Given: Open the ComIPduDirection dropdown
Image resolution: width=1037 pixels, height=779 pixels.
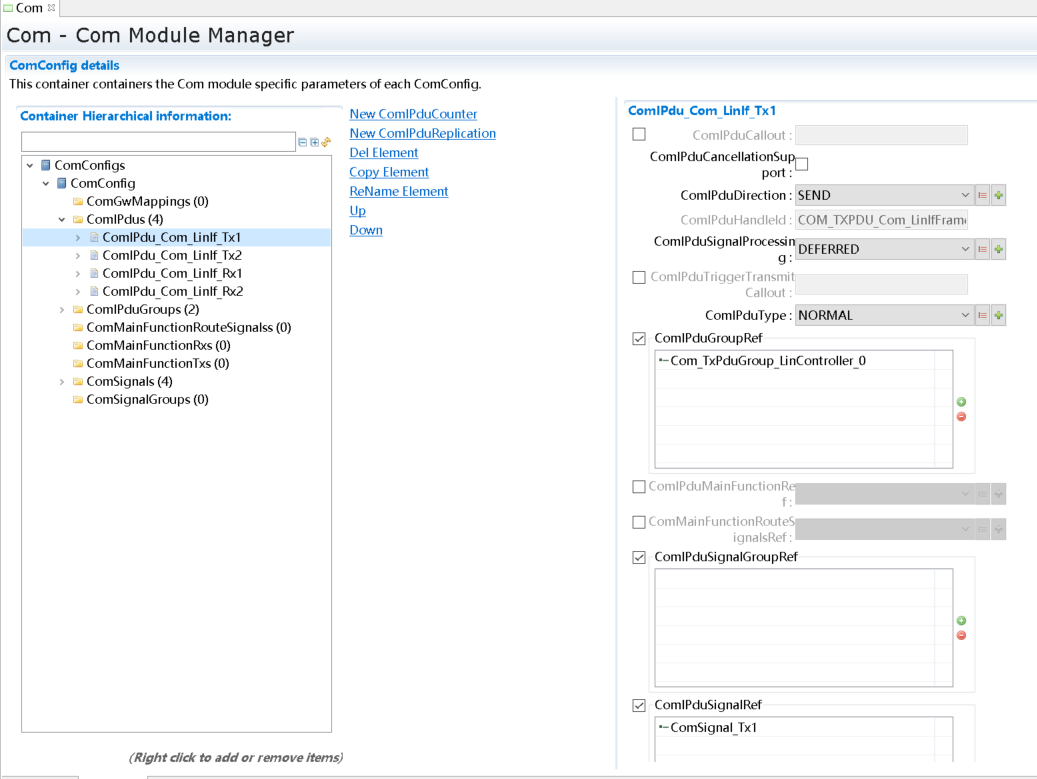Looking at the screenshot, I should tap(884, 196).
